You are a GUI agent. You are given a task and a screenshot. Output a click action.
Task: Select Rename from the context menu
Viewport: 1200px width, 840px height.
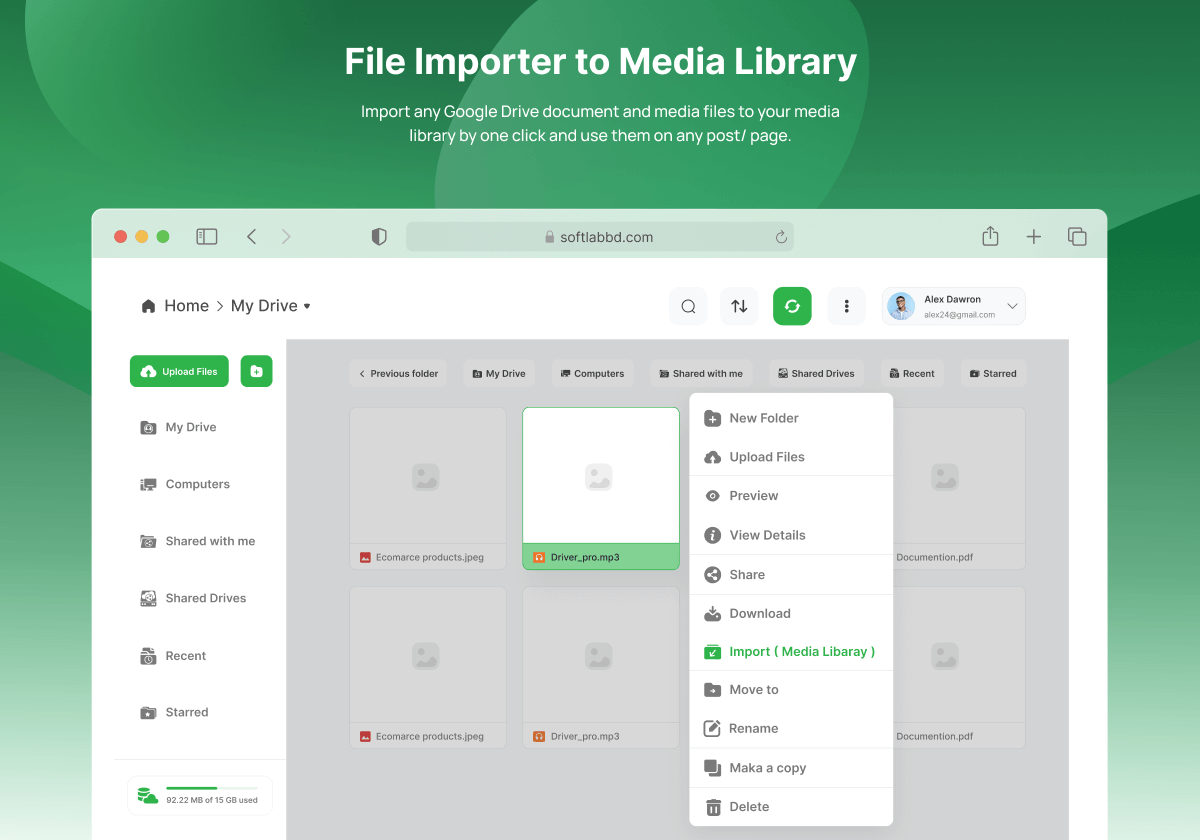753,729
